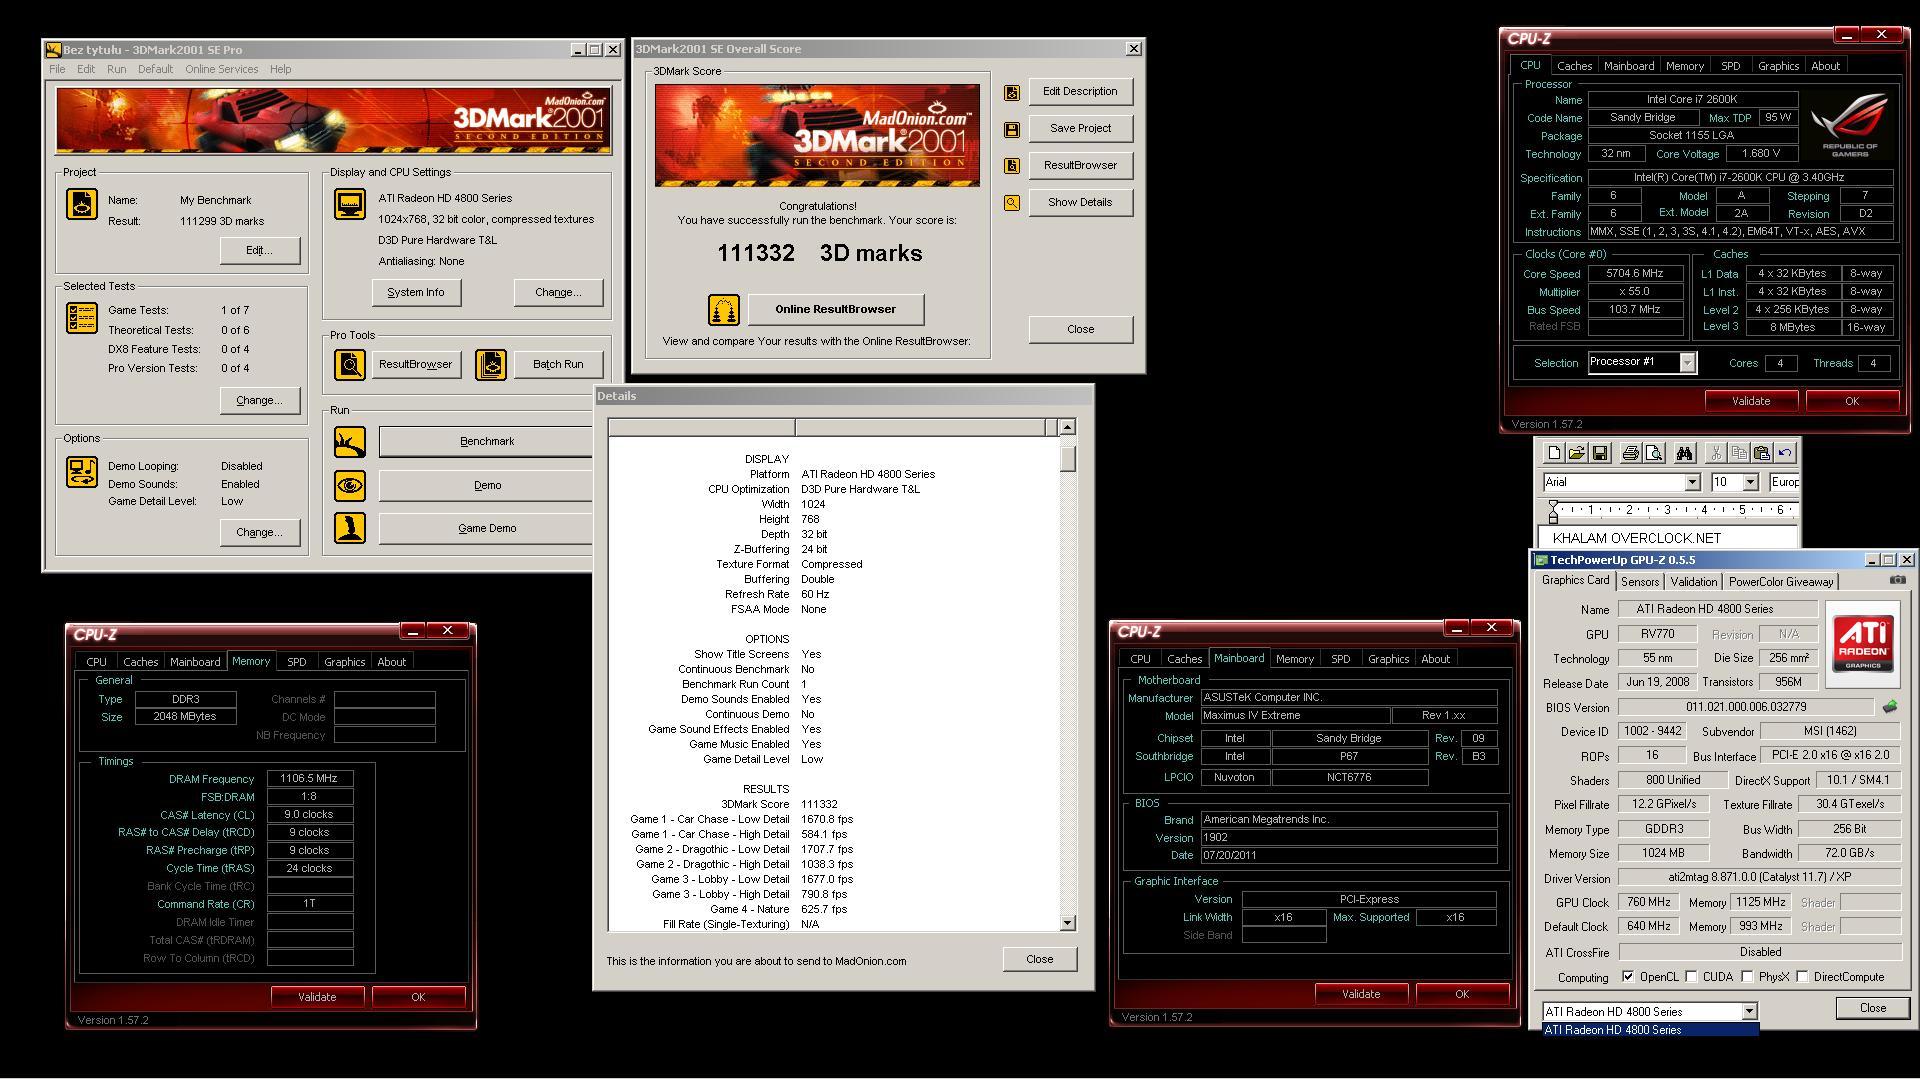Click OK in top-right CPU-Z window
This screenshot has height=1080, width=1920.
point(1851,401)
